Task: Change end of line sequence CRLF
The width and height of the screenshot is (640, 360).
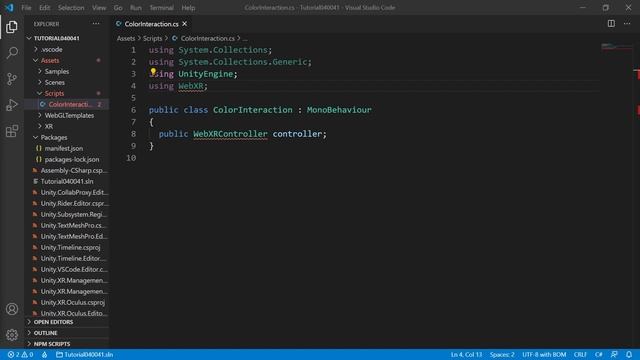Action: [x=580, y=354]
